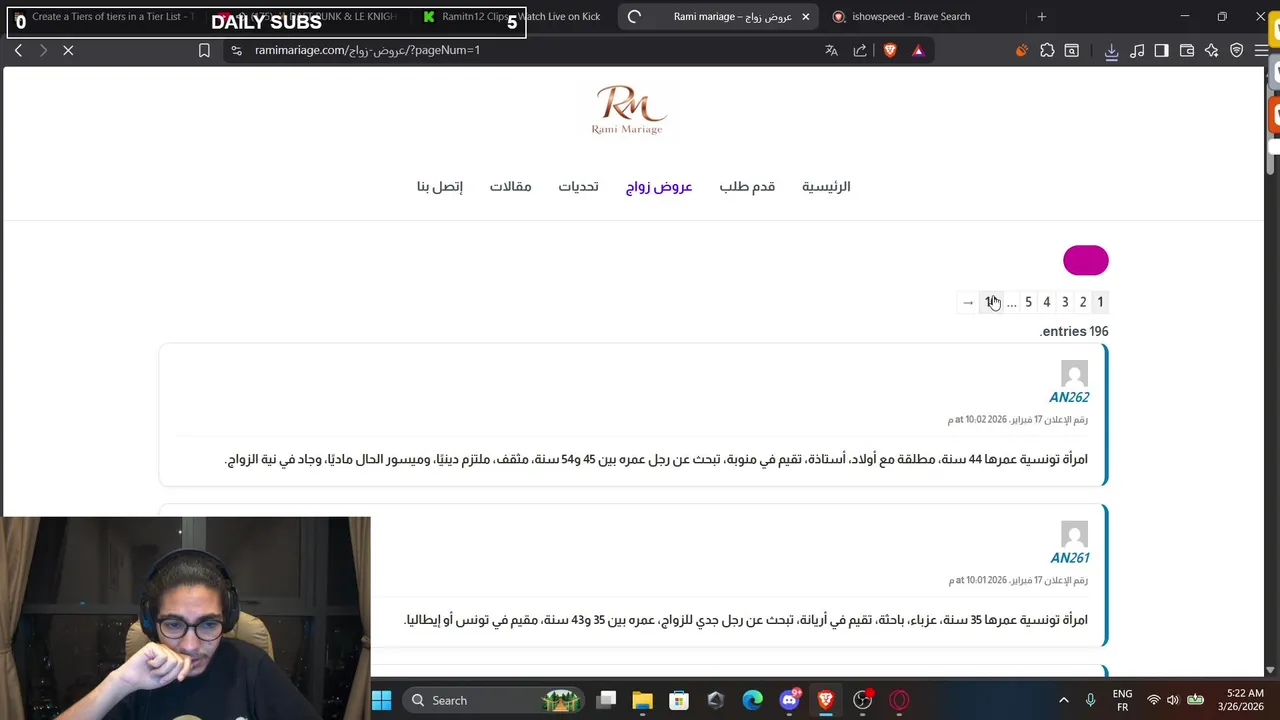The width and height of the screenshot is (1280, 720).
Task: Click the Rami Mariage logo
Action: point(628,110)
